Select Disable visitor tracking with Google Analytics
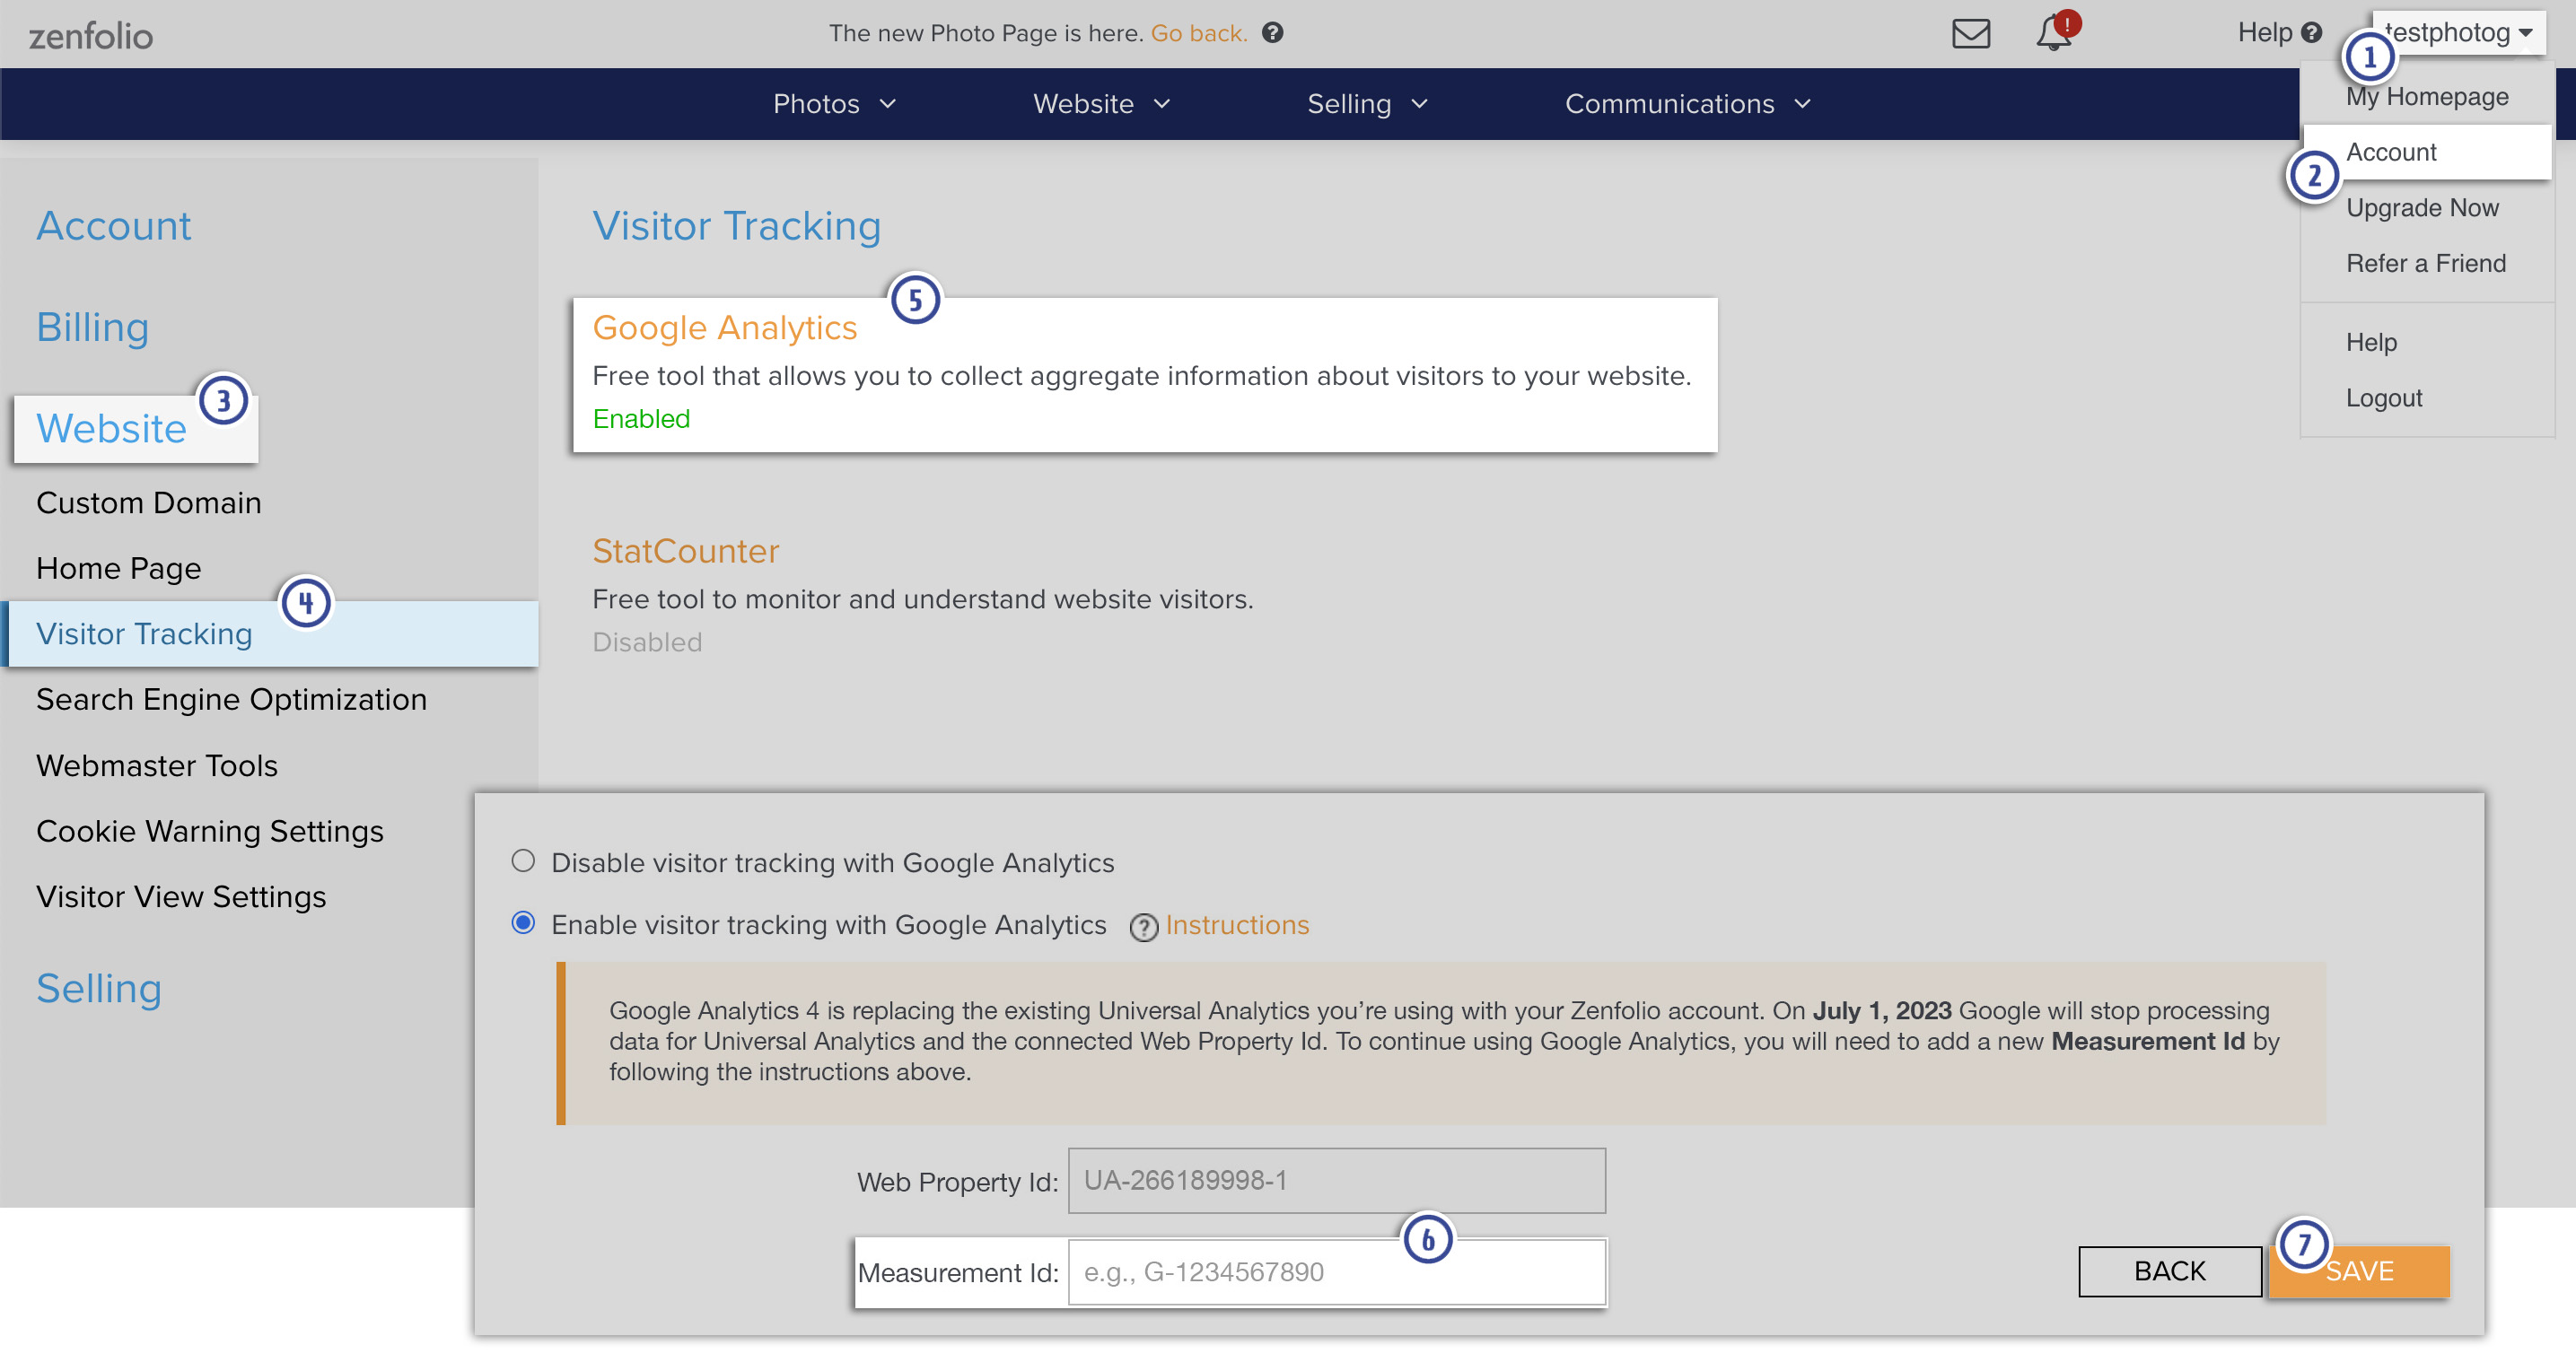 pyautogui.click(x=523, y=861)
